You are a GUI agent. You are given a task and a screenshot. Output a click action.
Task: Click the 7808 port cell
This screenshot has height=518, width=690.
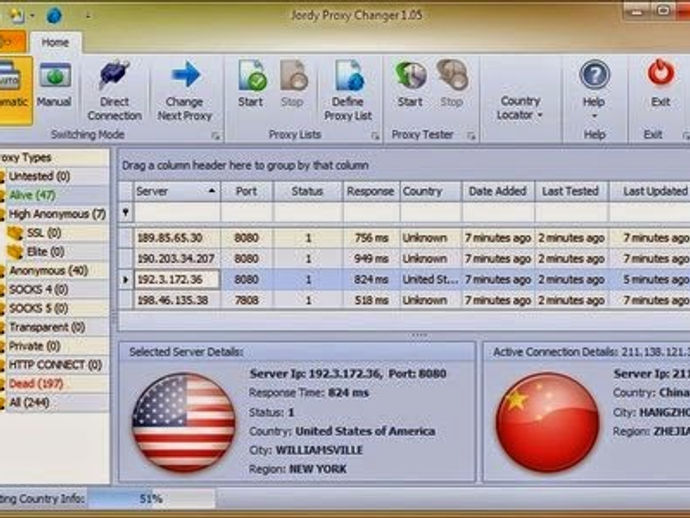point(246,301)
